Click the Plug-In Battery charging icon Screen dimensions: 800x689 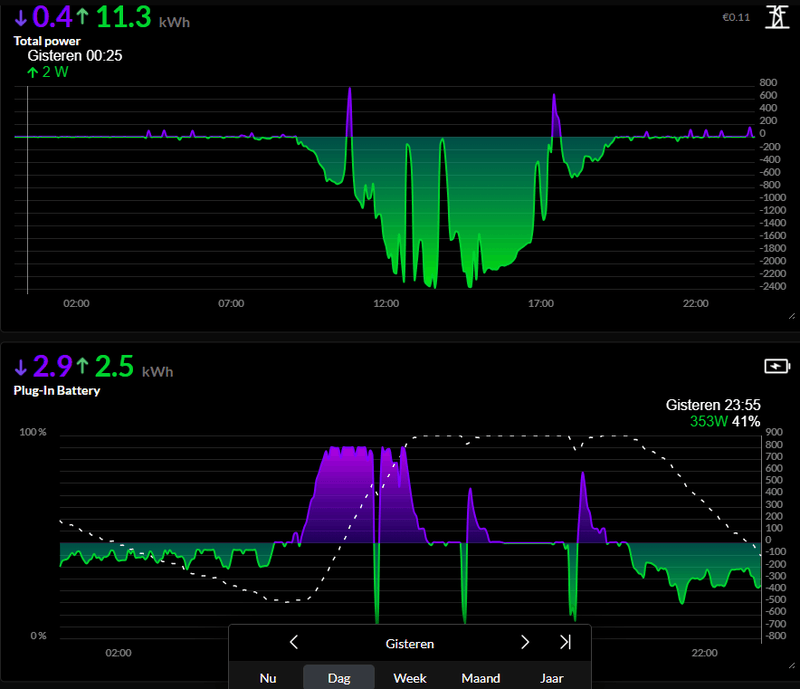click(777, 366)
